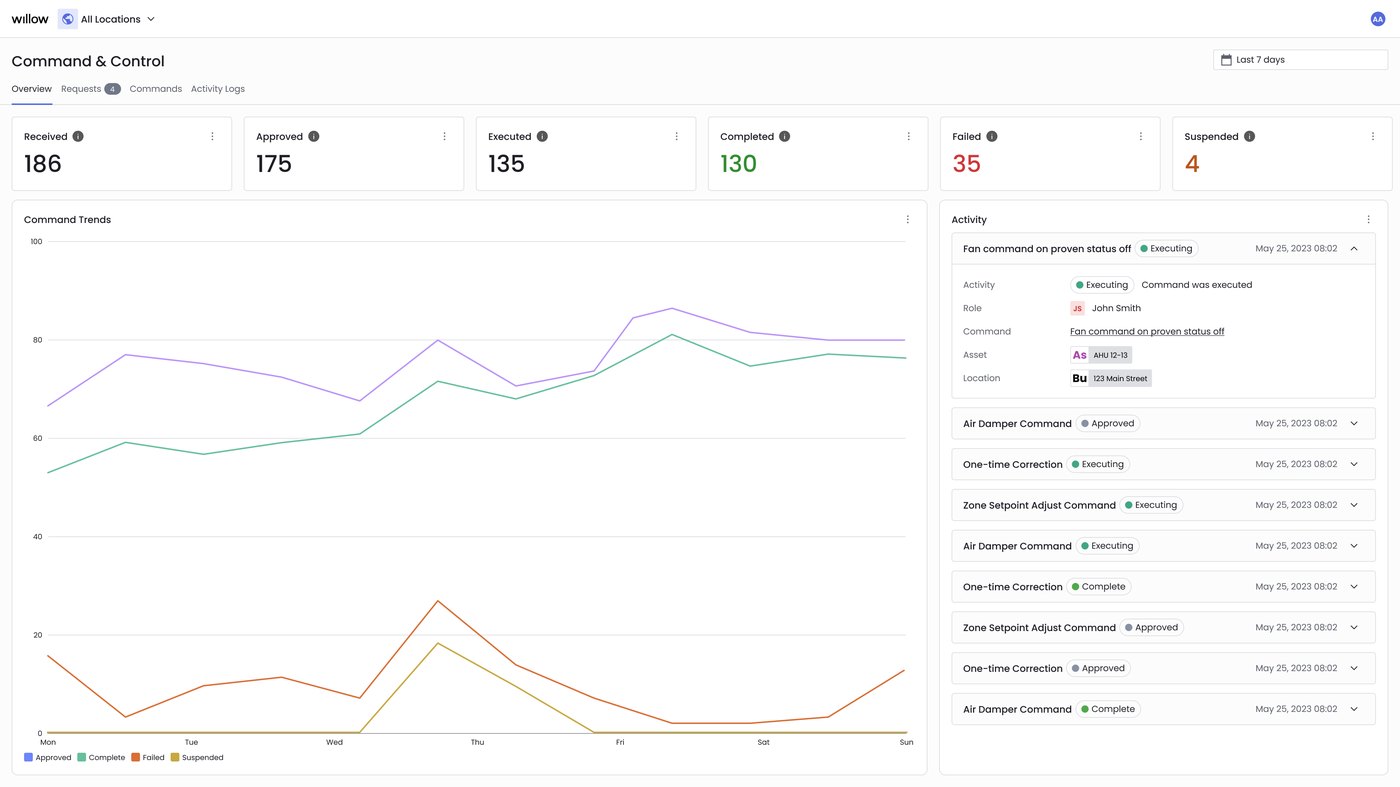Click the Failed count 35
This screenshot has height=787, width=1400.
(966, 164)
